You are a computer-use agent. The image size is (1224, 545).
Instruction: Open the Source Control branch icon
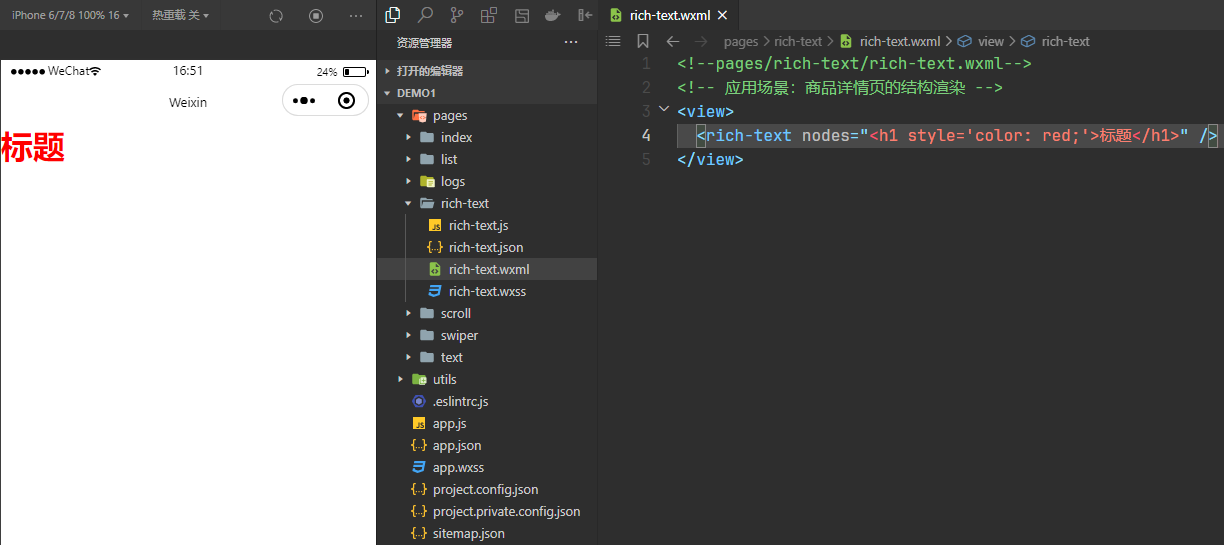pos(457,15)
